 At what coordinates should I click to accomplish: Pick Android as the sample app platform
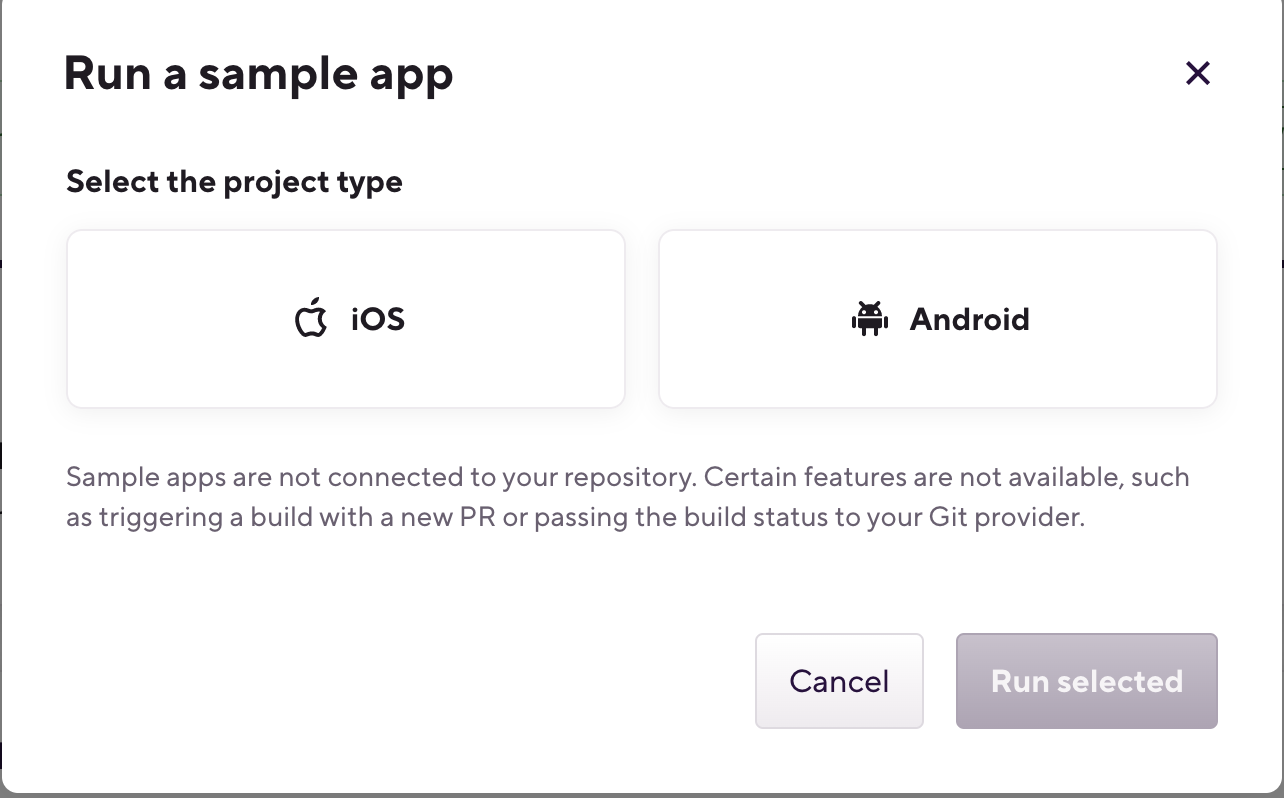coord(938,319)
